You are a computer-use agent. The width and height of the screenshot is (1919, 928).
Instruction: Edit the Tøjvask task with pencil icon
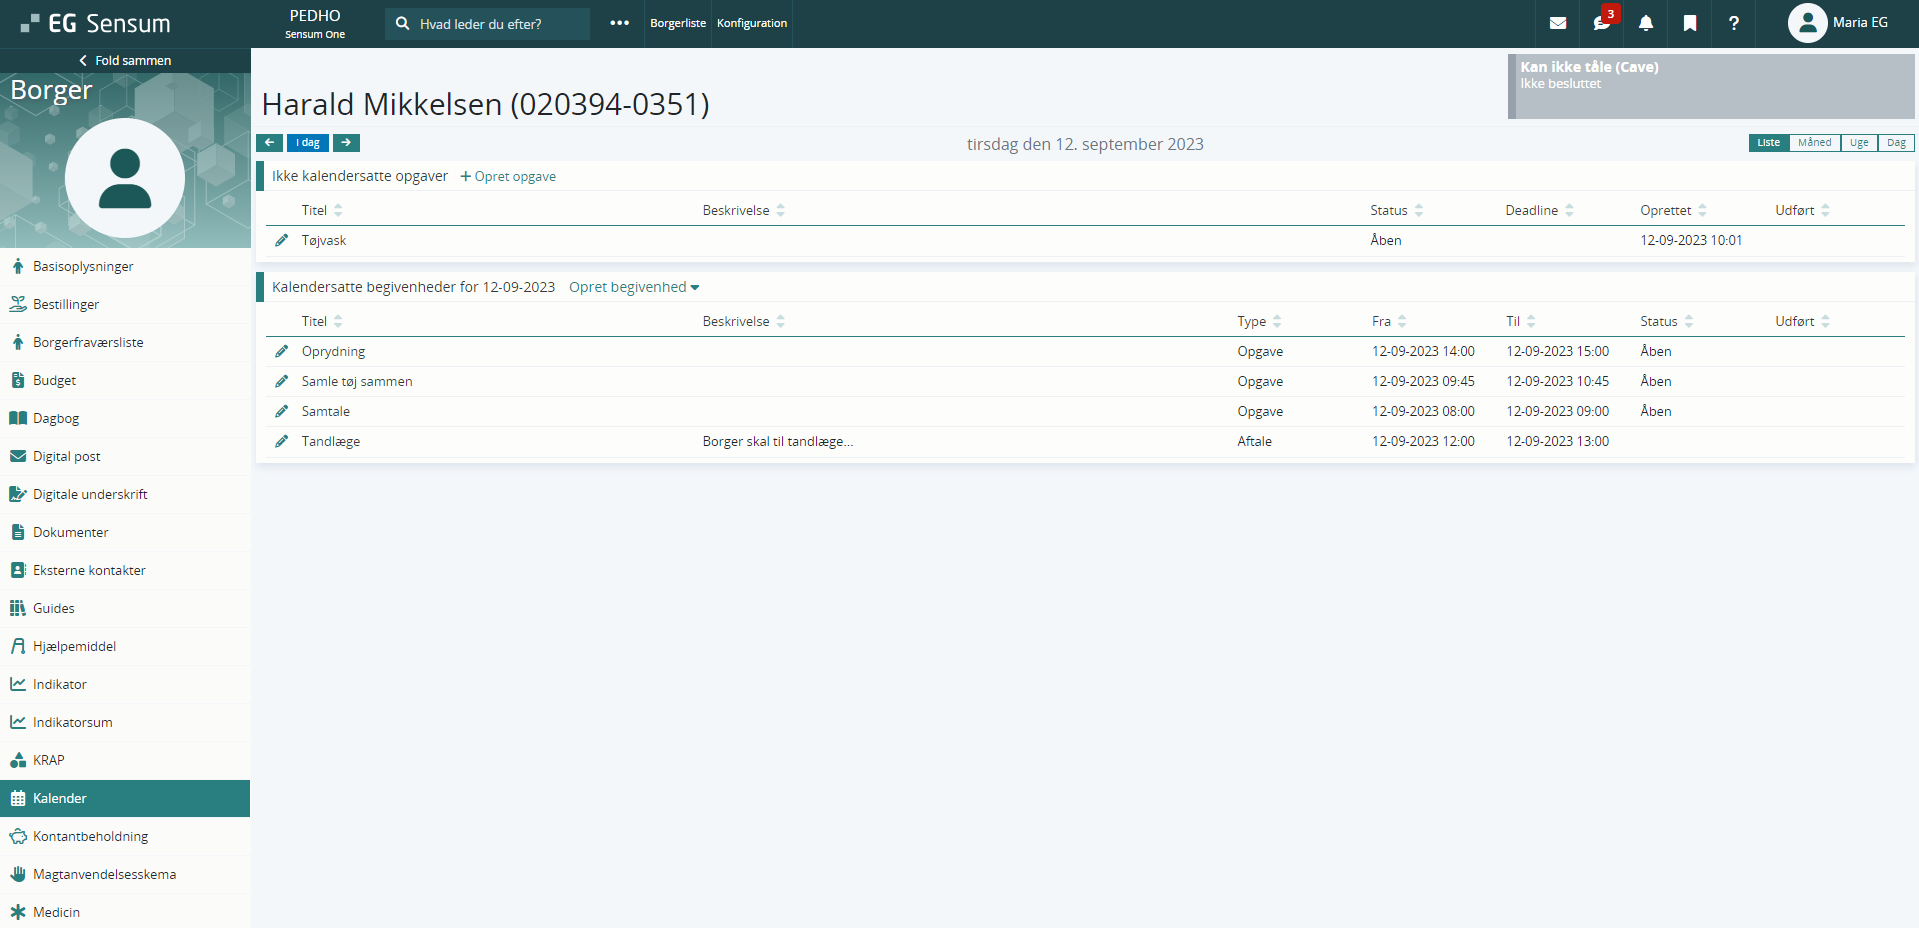pos(282,240)
